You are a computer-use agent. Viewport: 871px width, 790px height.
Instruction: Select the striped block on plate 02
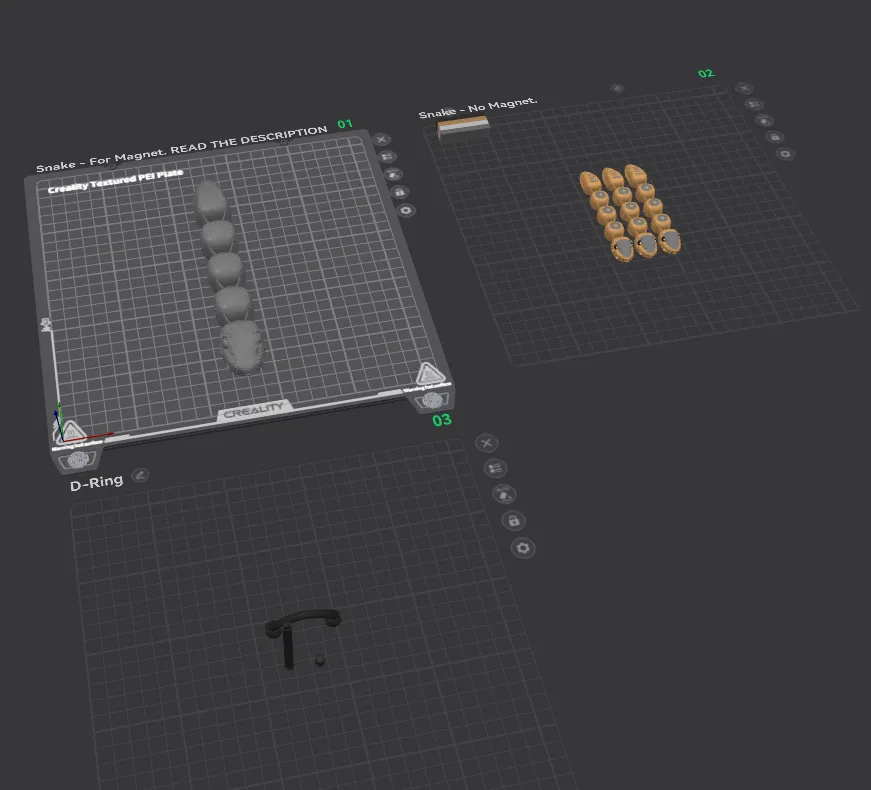pos(463,126)
